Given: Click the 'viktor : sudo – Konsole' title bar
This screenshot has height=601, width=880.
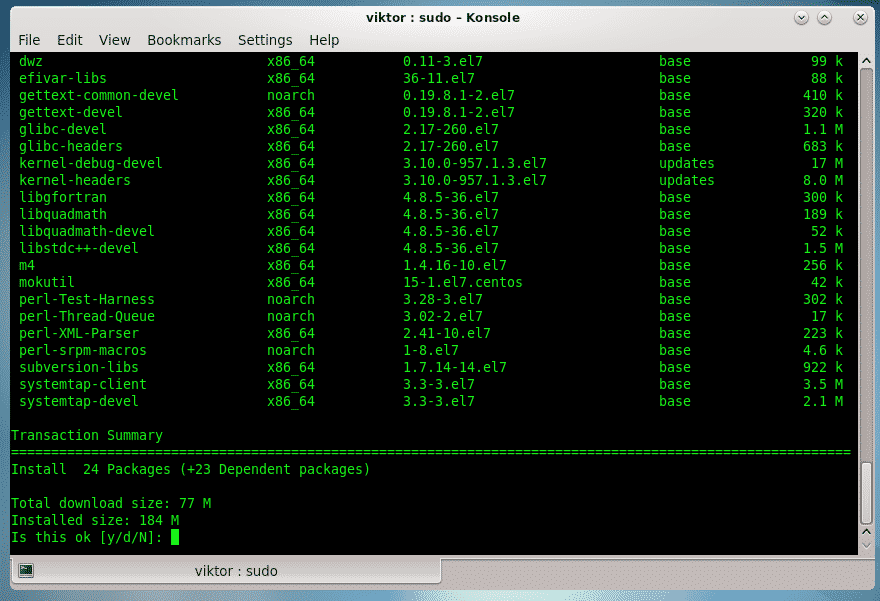Looking at the screenshot, I should [440, 18].
